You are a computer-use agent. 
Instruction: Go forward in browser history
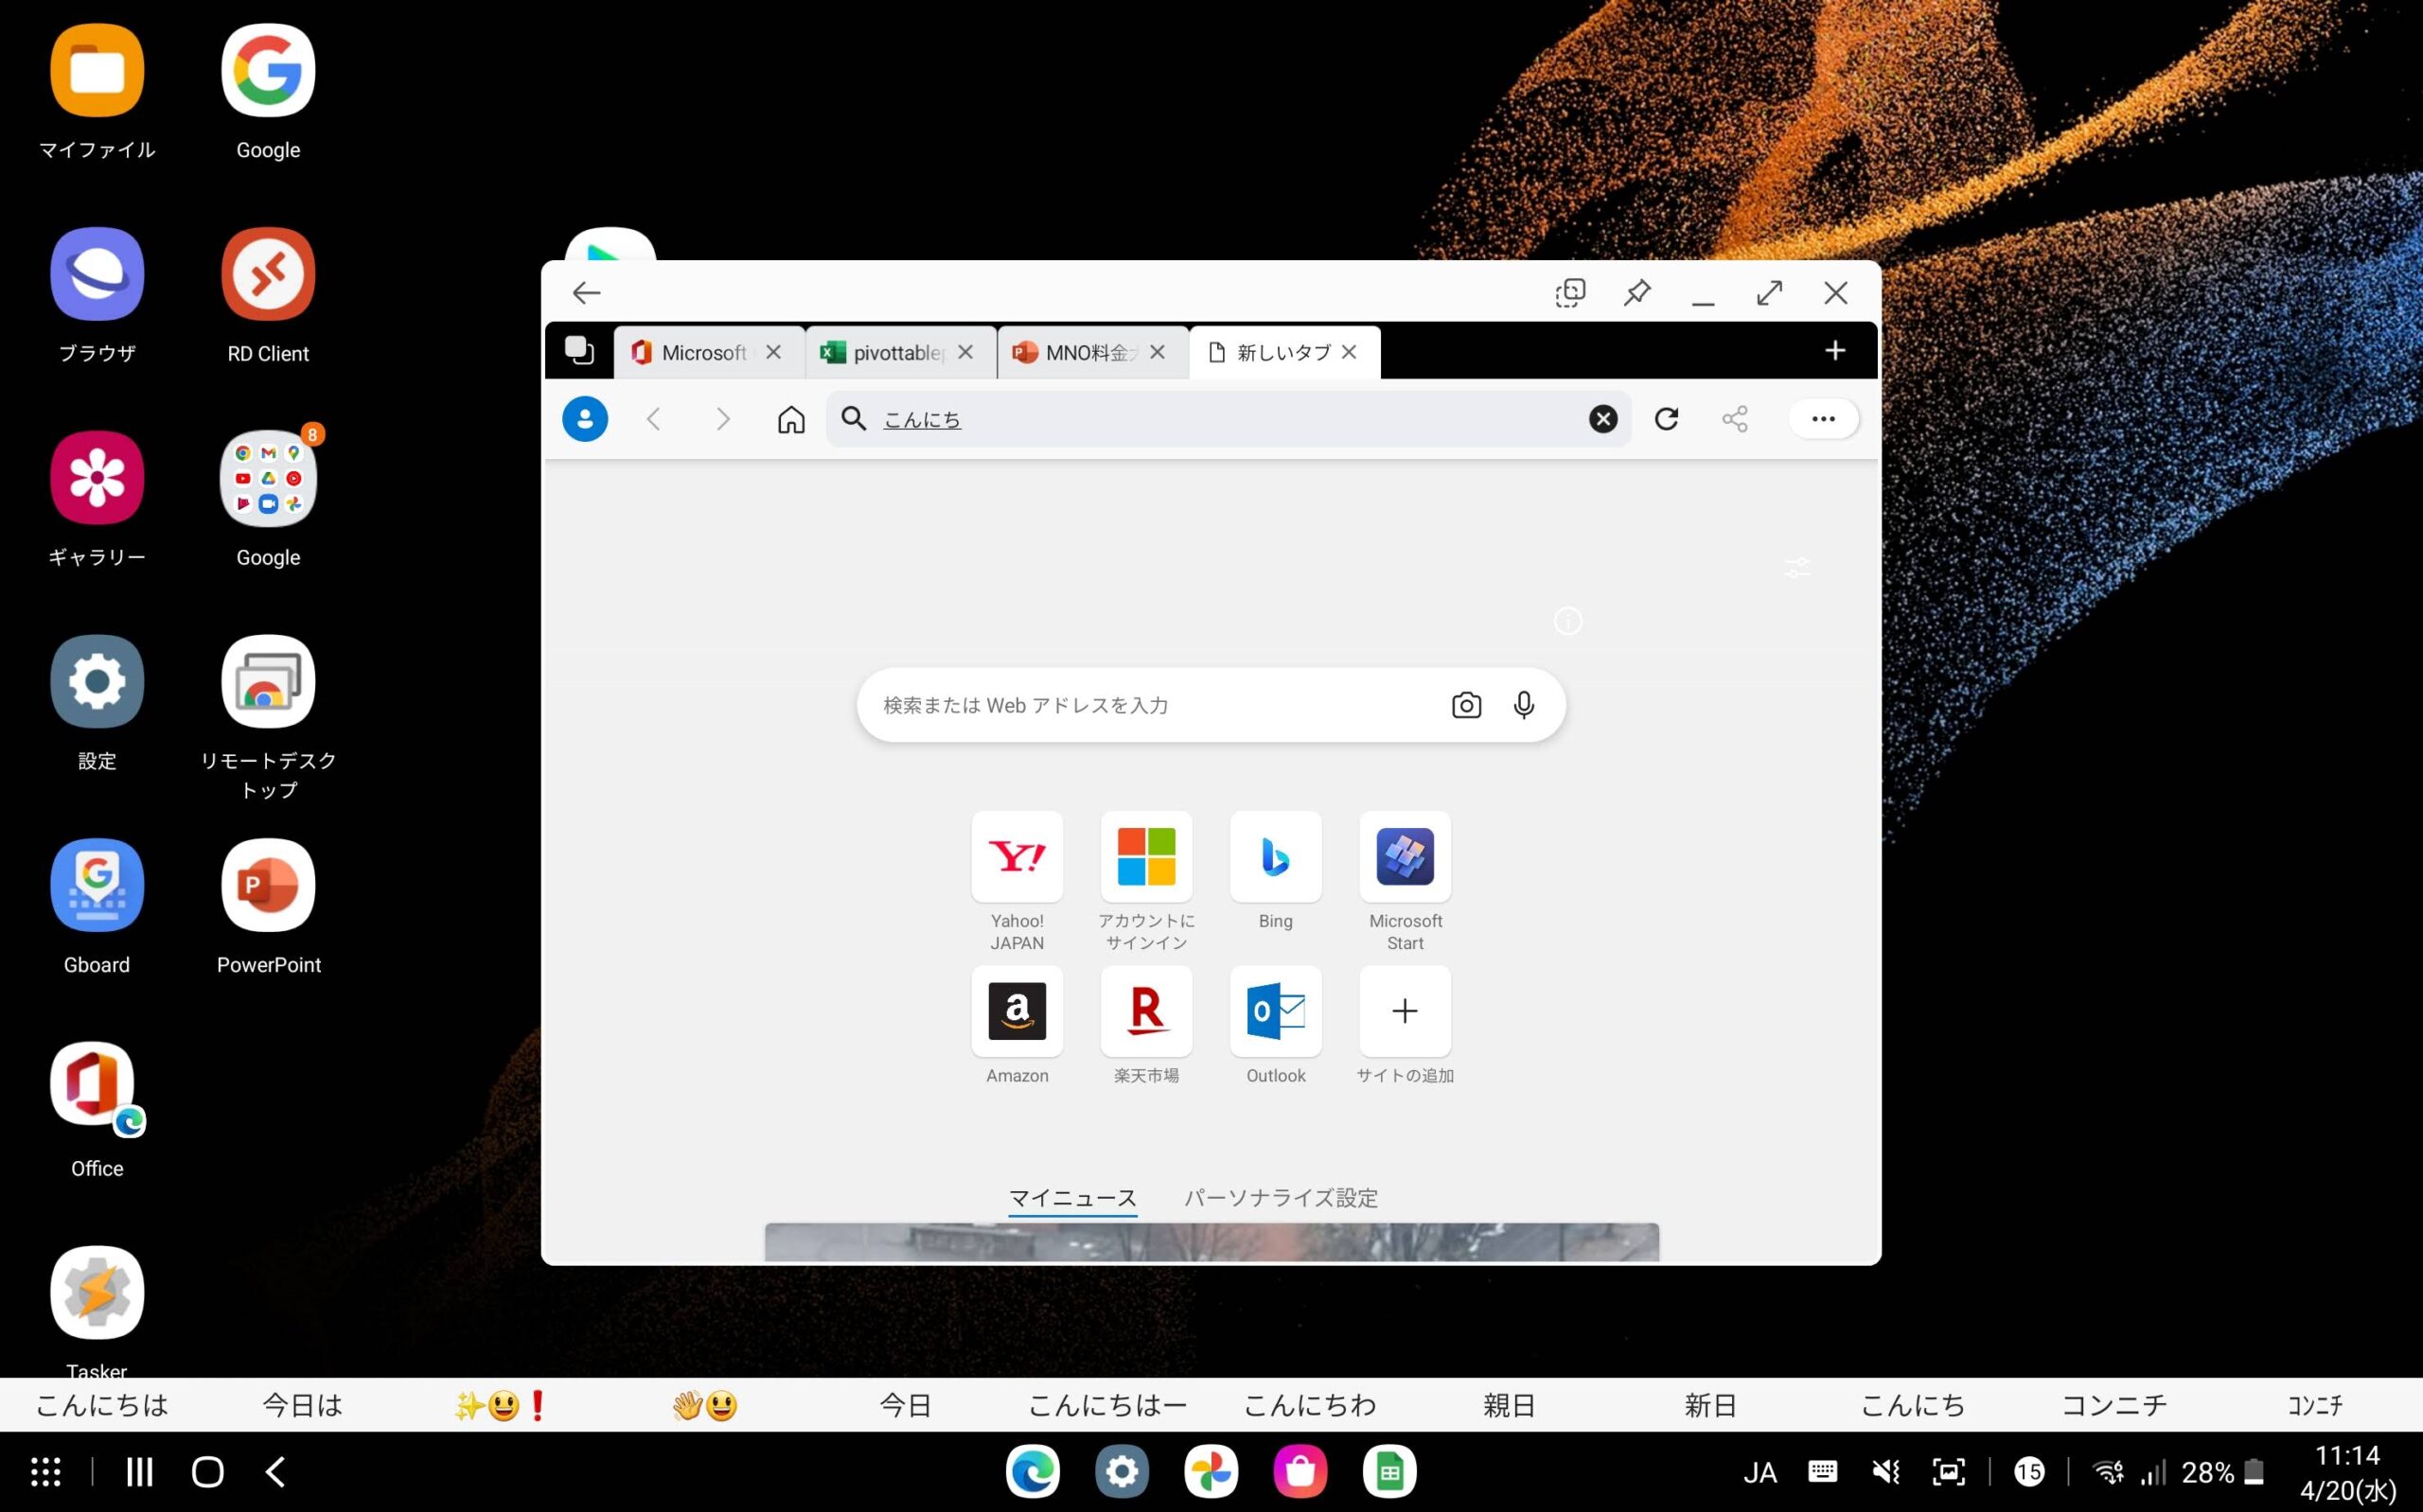[x=723, y=419]
